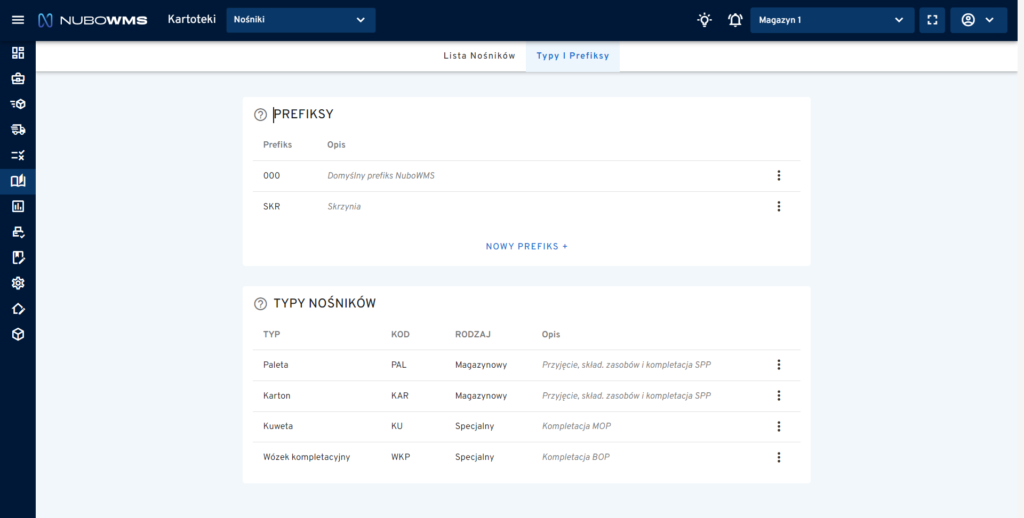Click NOWY PREFIKS + button
This screenshot has width=1024, height=518.
(x=526, y=246)
